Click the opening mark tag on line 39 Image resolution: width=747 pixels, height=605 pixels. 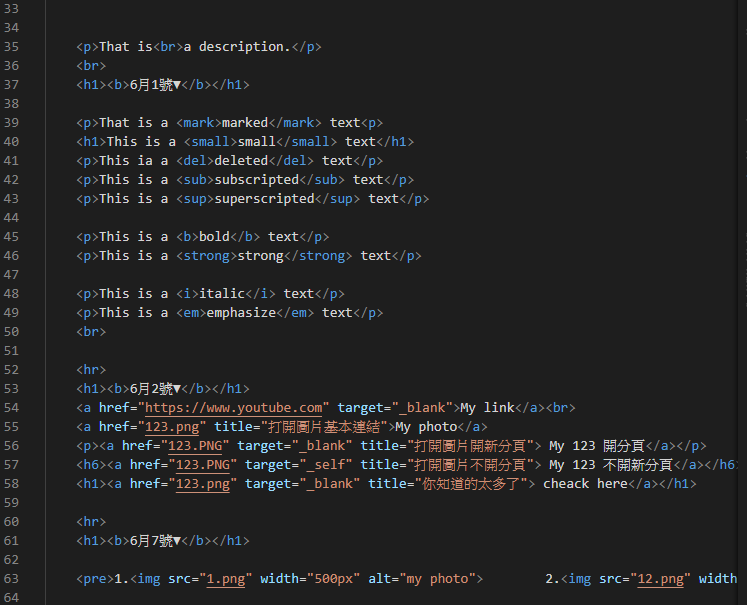[199, 123]
